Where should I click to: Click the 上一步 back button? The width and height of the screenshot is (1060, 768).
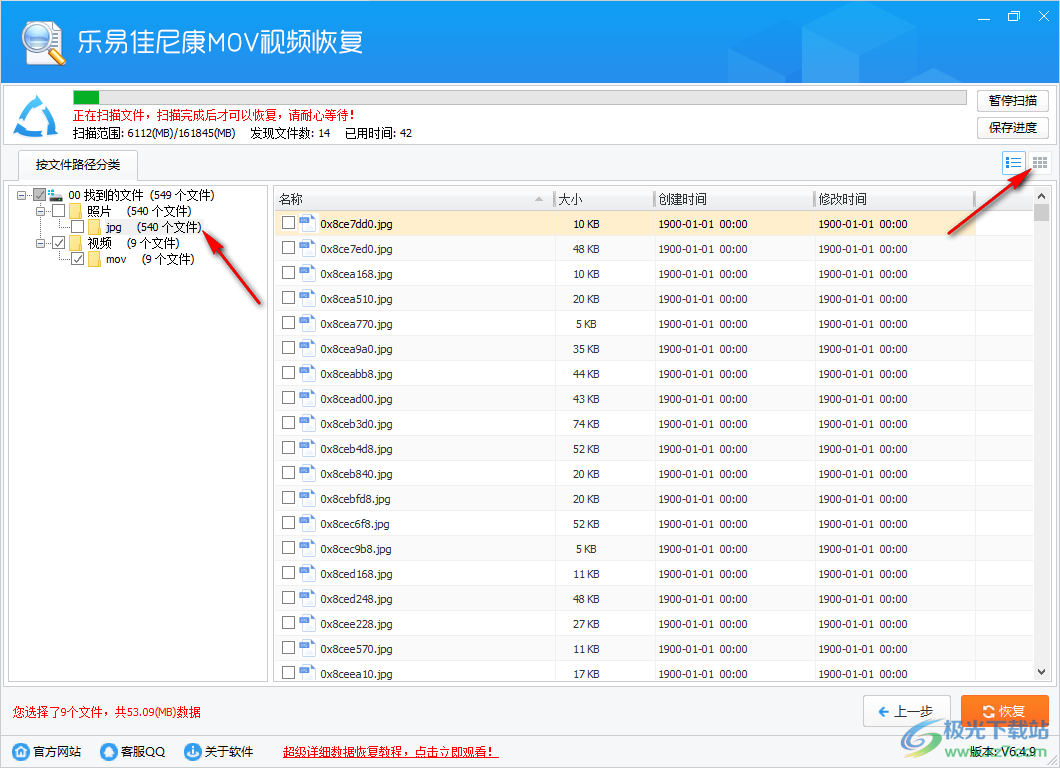(x=907, y=711)
